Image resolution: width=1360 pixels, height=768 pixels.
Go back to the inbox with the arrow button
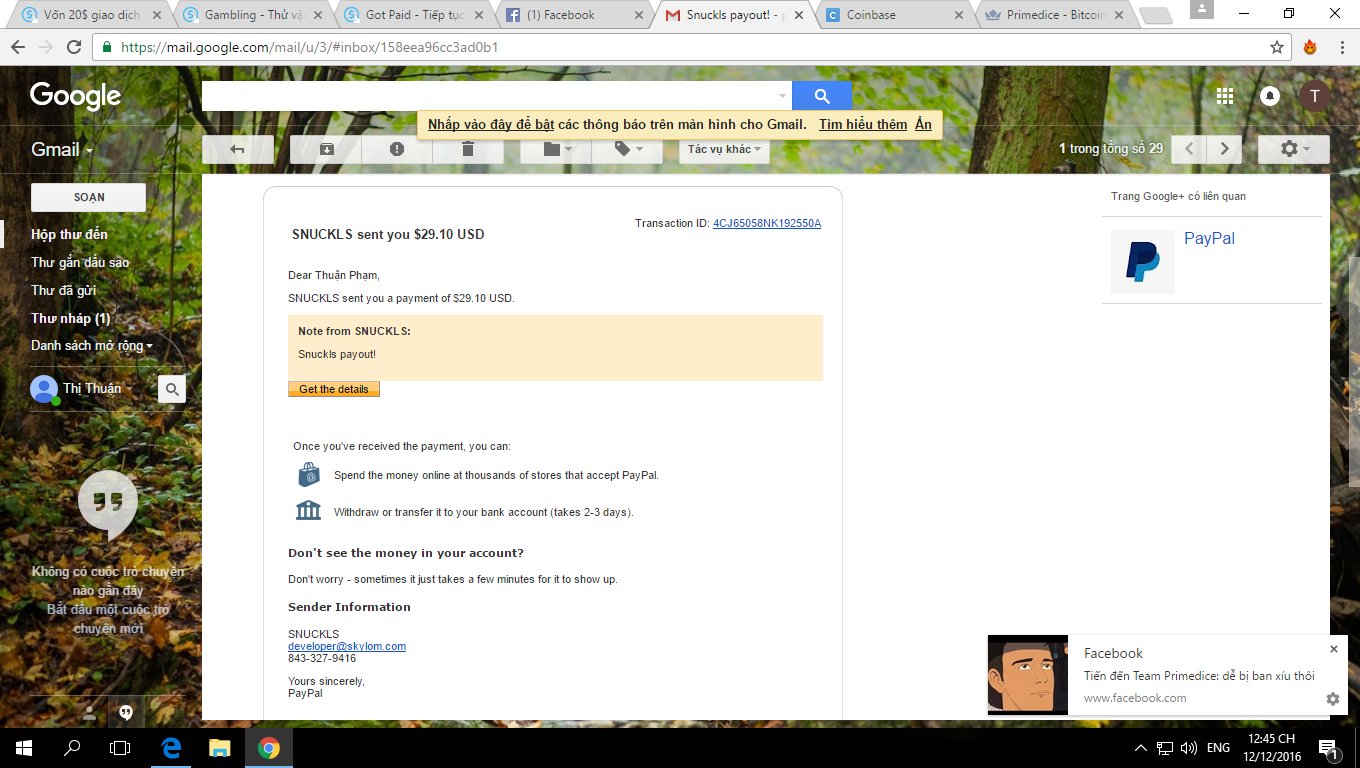tap(238, 149)
